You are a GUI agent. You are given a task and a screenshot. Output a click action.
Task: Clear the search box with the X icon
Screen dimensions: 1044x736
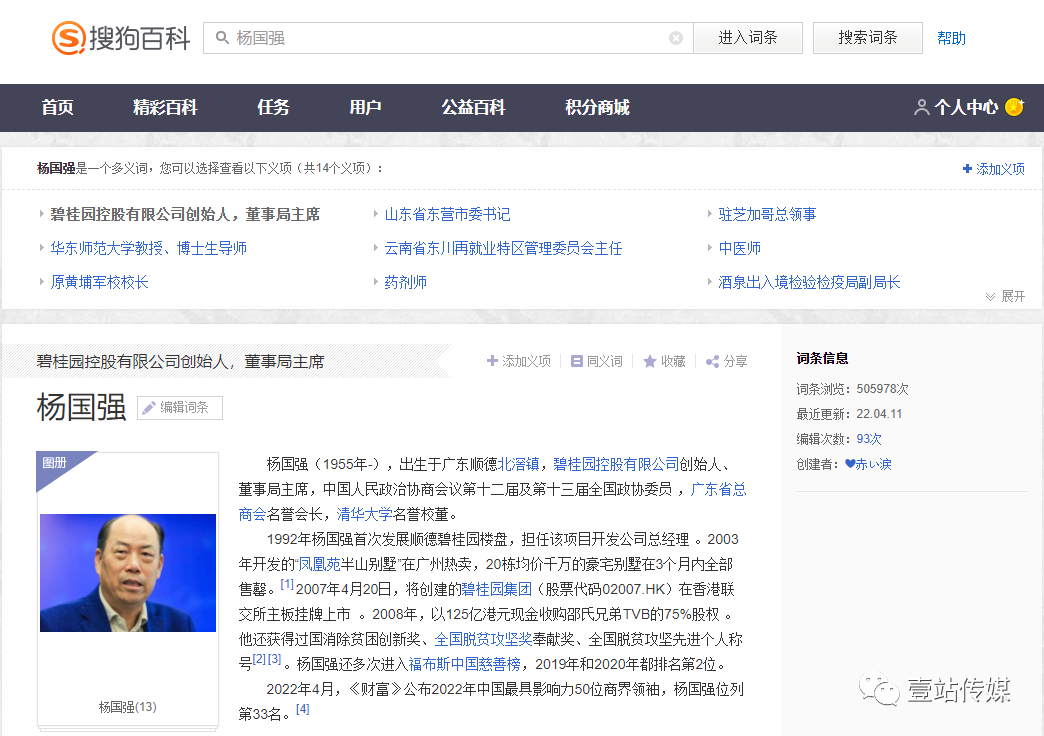[676, 37]
